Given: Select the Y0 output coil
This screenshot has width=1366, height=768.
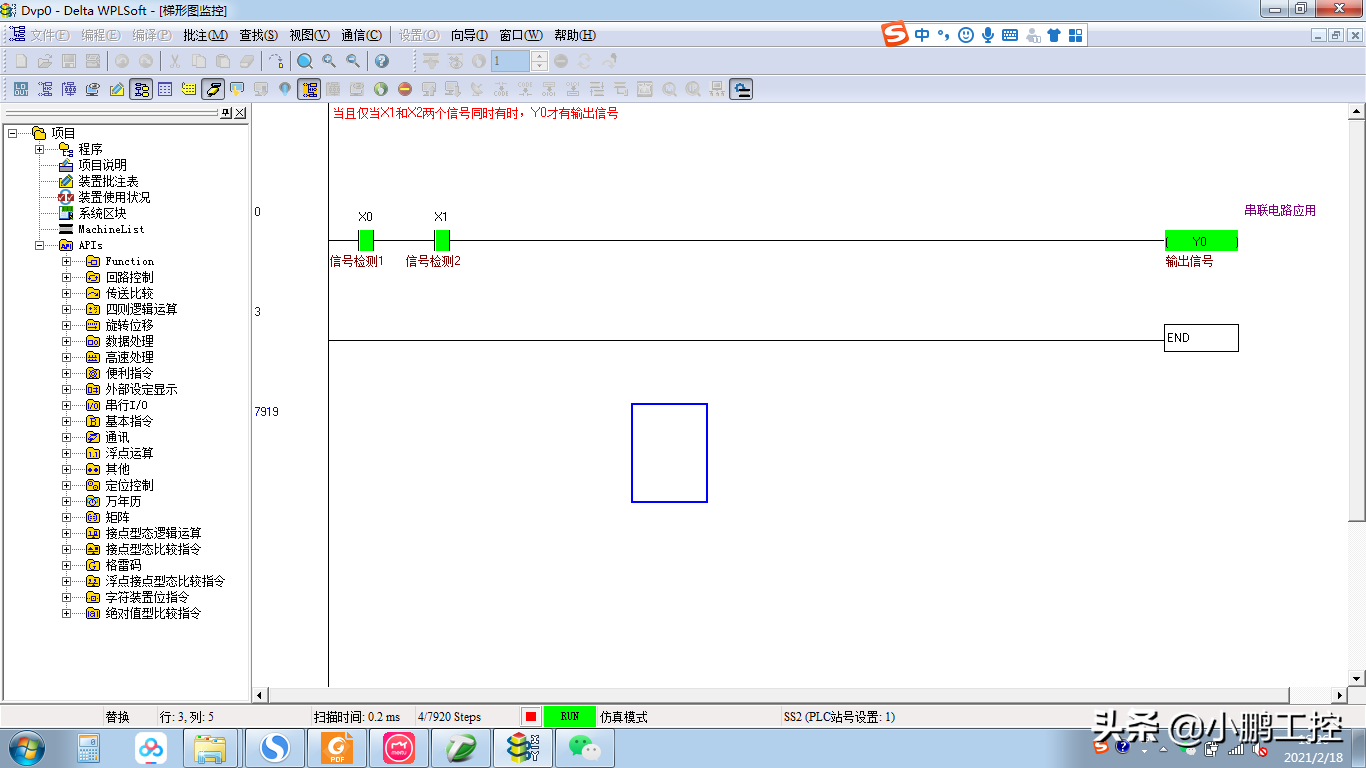Looking at the screenshot, I should pyautogui.click(x=1201, y=241).
